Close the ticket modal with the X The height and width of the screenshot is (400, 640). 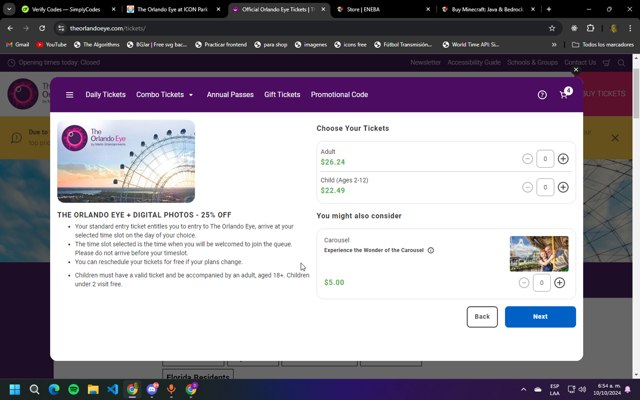tap(576, 70)
